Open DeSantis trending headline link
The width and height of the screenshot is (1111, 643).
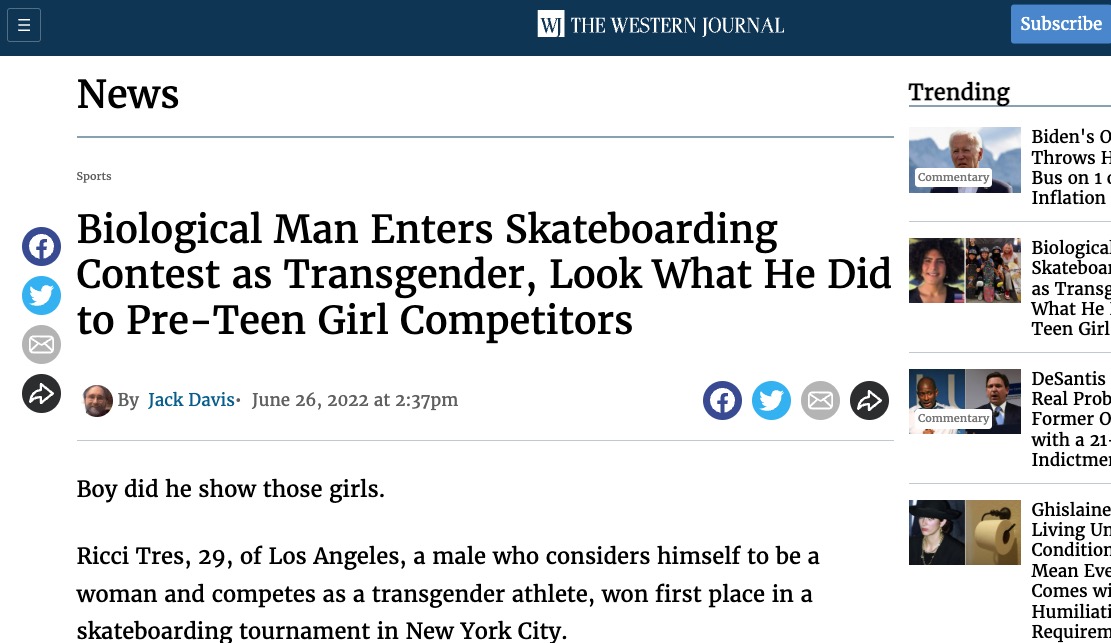(x=1071, y=419)
